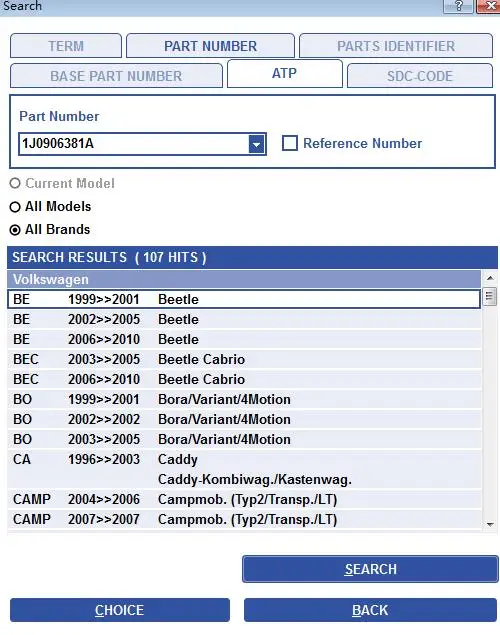Open the Part Number dropdown arrow
The height and width of the screenshot is (635, 500).
click(256, 144)
